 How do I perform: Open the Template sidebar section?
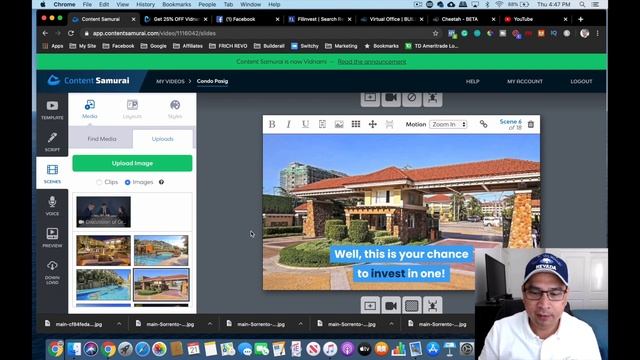point(52,110)
